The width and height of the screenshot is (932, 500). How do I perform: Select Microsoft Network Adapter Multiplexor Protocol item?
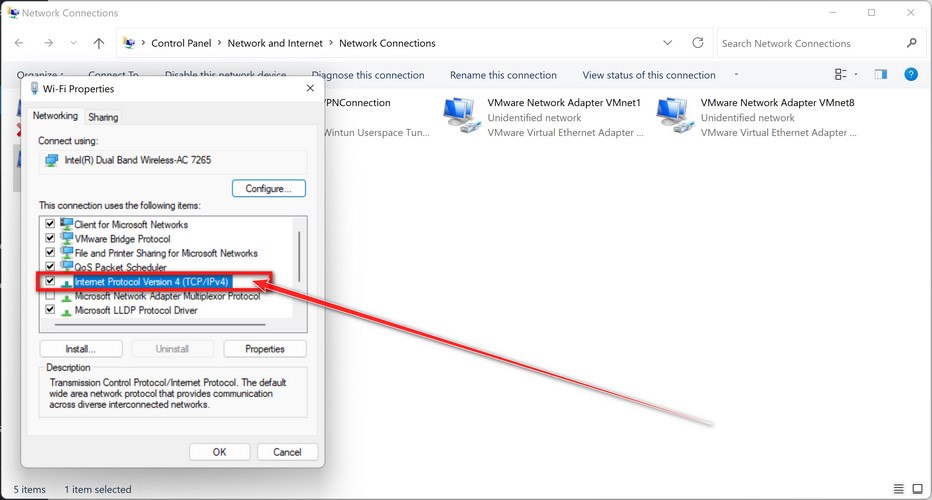(167, 296)
